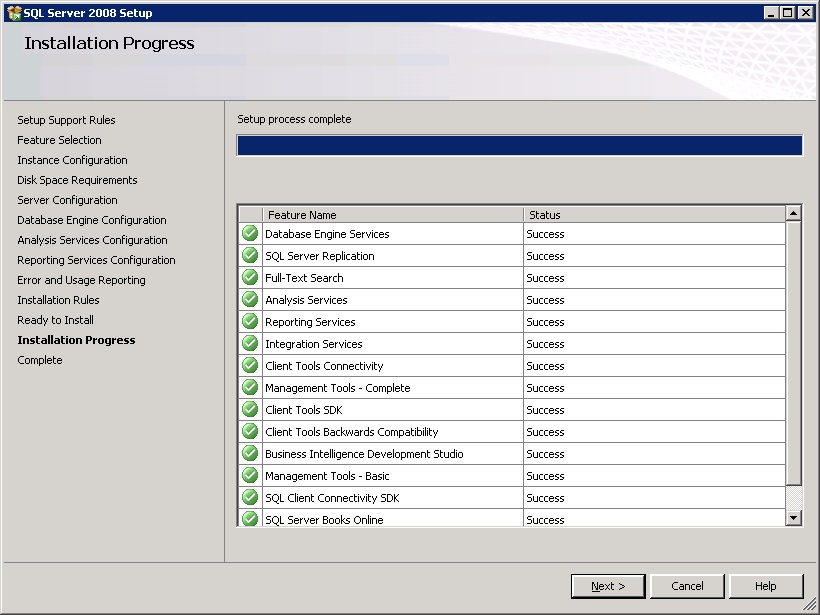This screenshot has width=820, height=615.
Task: Click the Reporting Services feature name in table
Action: (310, 322)
